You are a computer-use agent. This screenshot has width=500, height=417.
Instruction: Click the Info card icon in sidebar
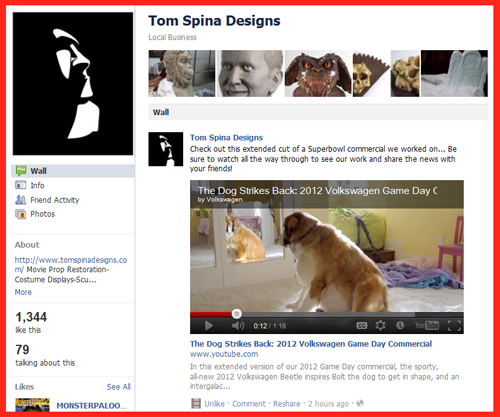point(21,185)
